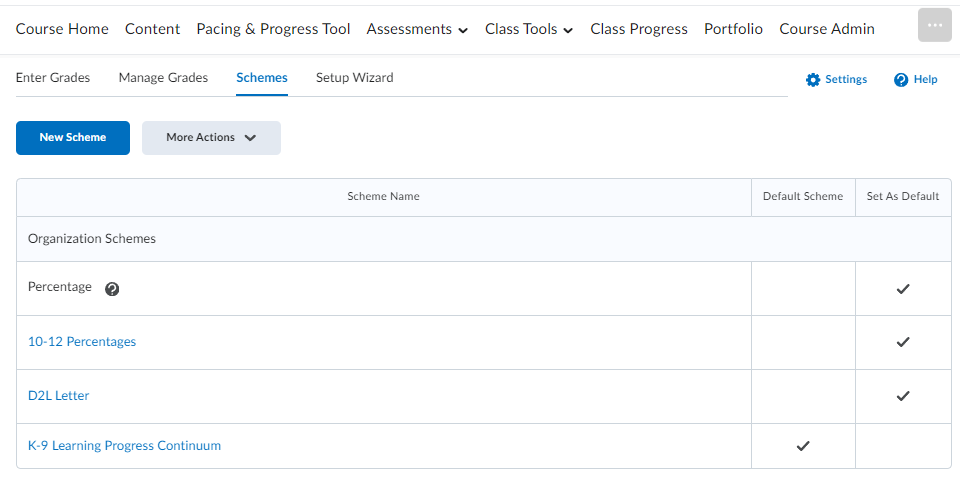Open the three-dots overflow menu button
Viewport: 960px width, 477px height.
[935, 25]
